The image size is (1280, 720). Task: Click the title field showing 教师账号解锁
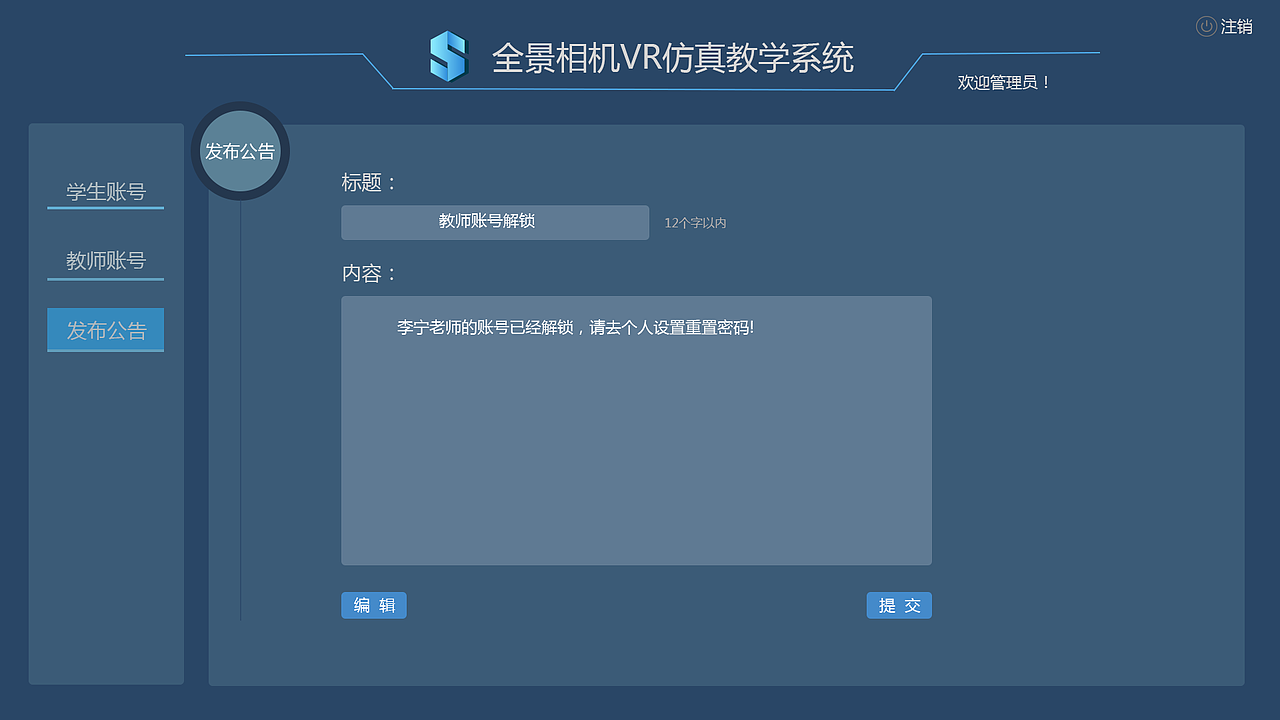click(x=495, y=222)
